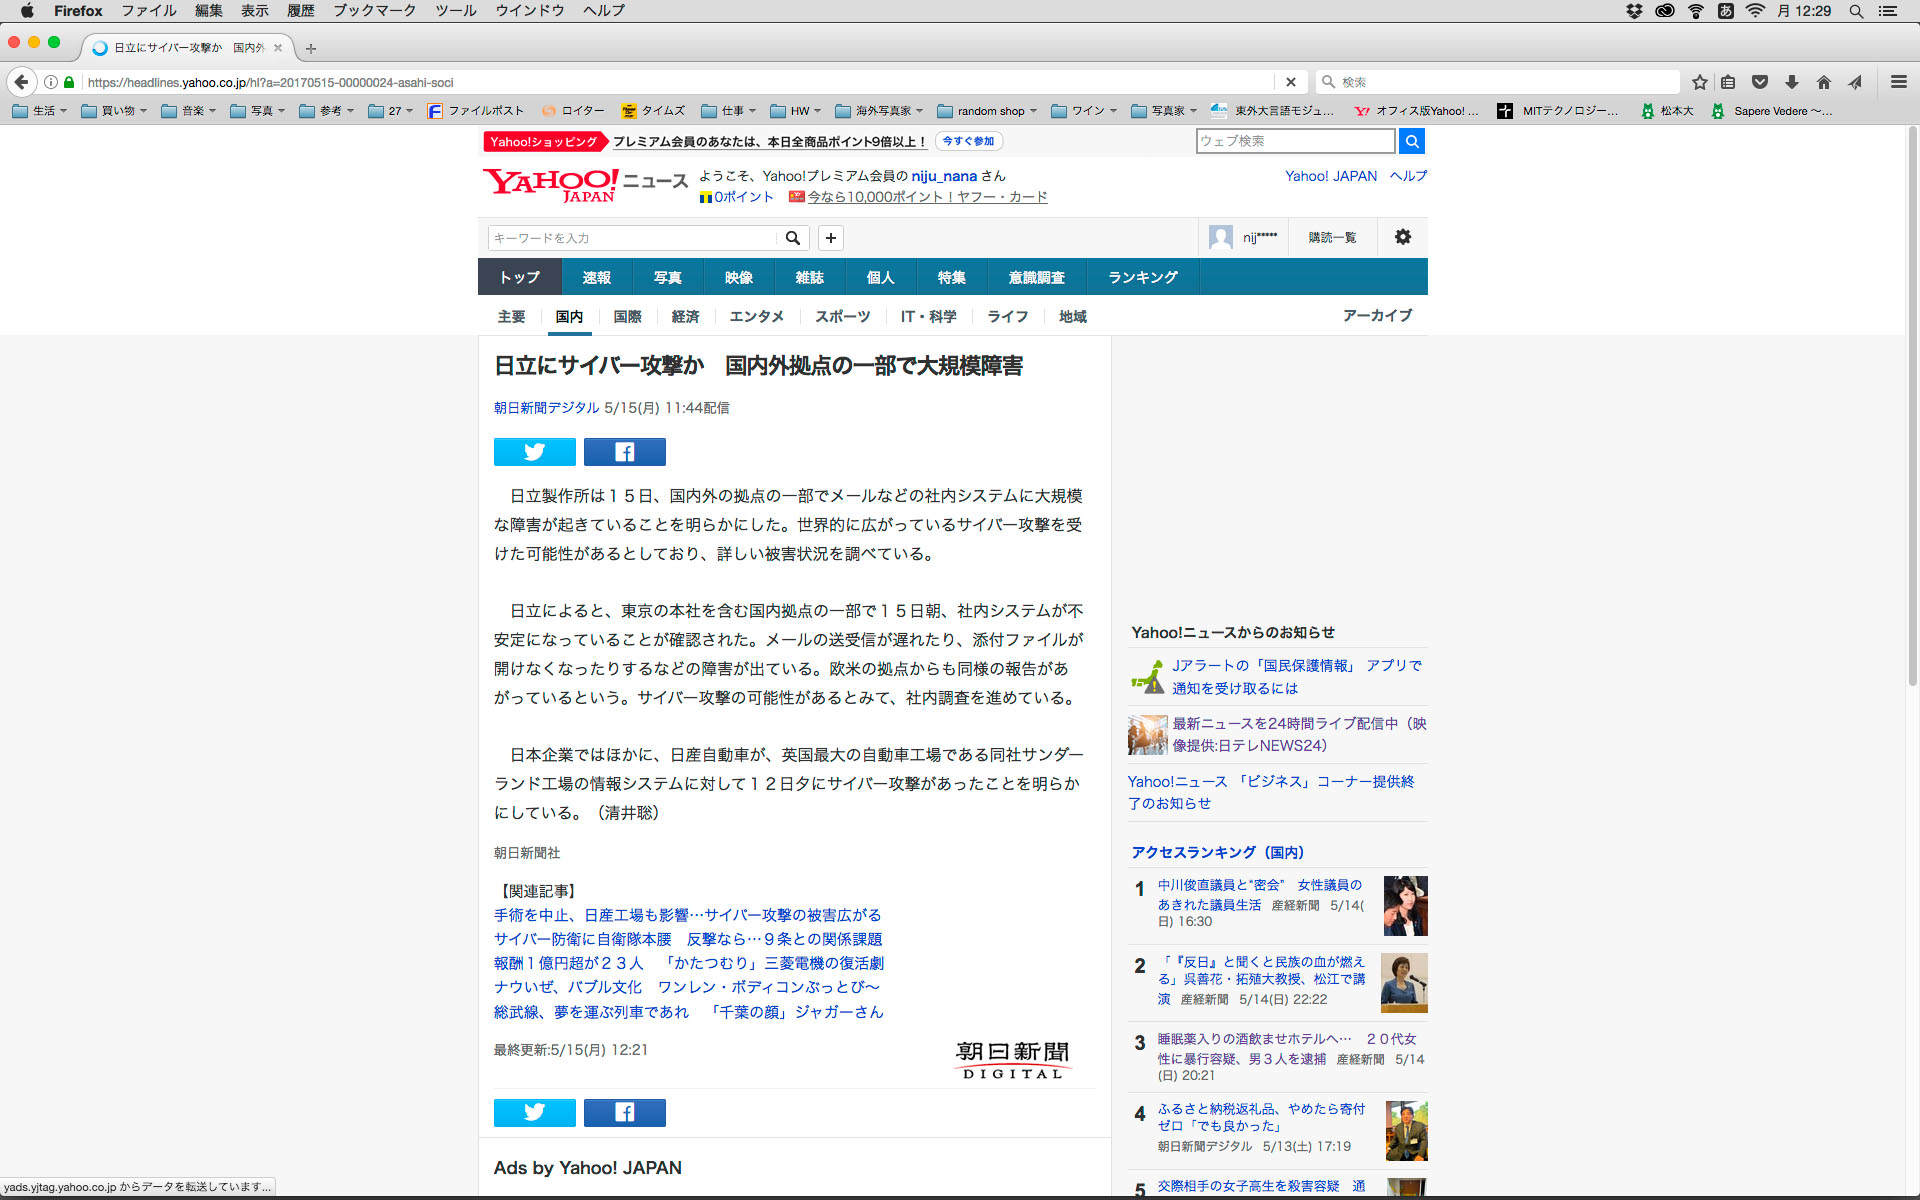Click the keyword search magnifier icon
The width and height of the screenshot is (1920, 1200).
[x=792, y=238]
